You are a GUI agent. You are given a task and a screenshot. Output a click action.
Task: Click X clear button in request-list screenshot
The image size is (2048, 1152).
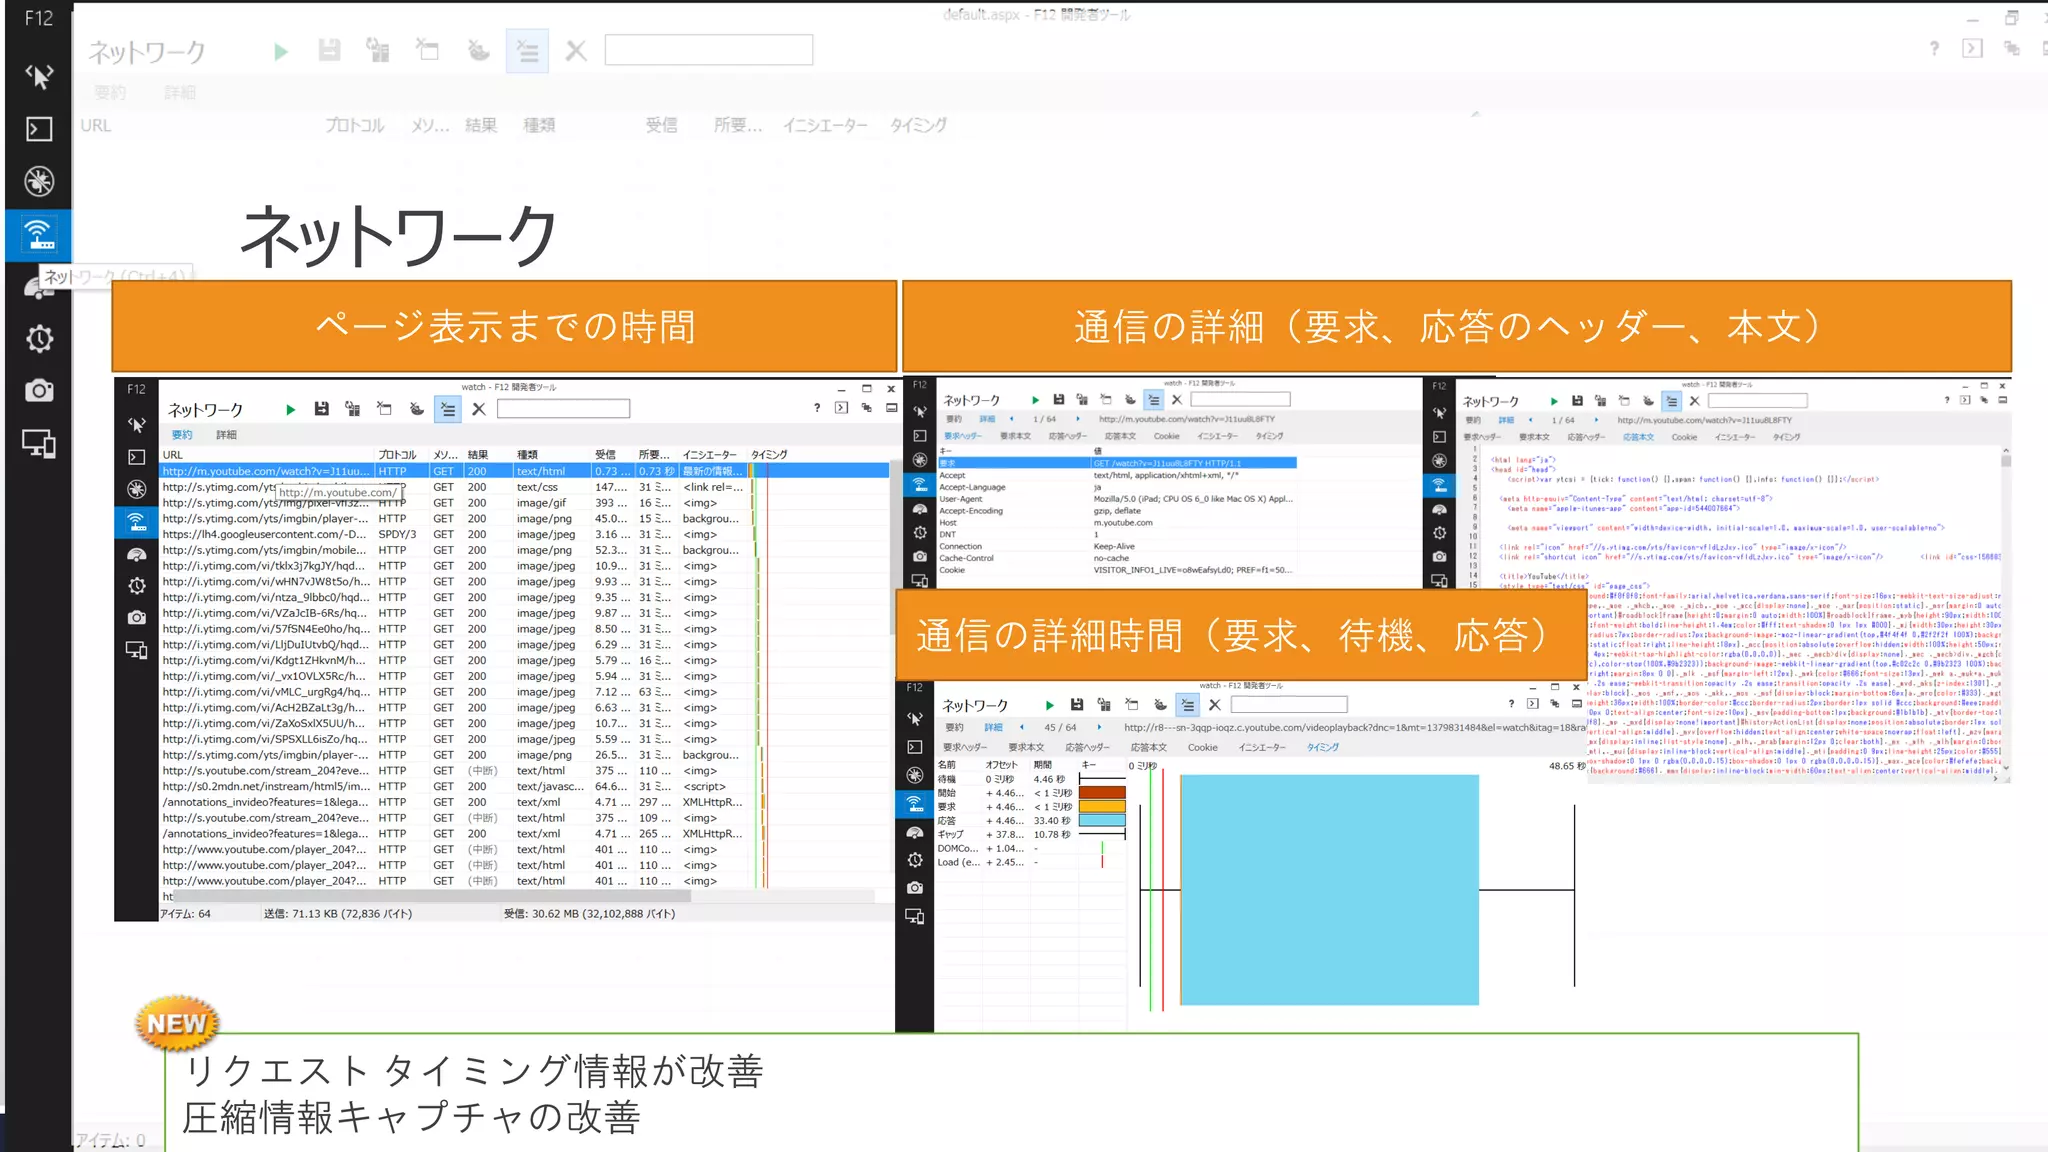(479, 409)
